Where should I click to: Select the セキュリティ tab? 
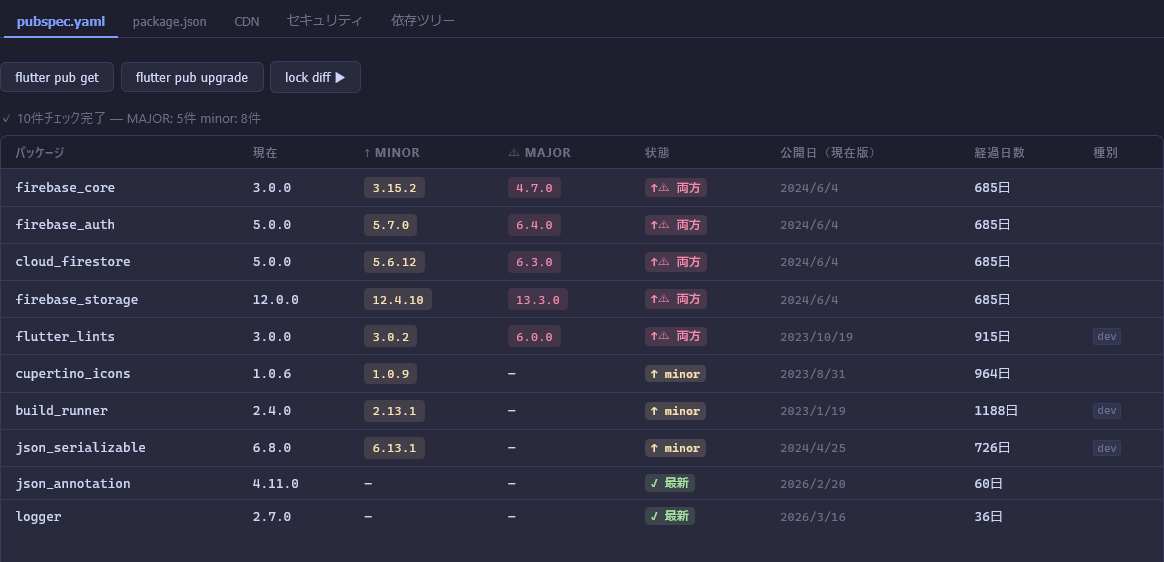coord(324,21)
